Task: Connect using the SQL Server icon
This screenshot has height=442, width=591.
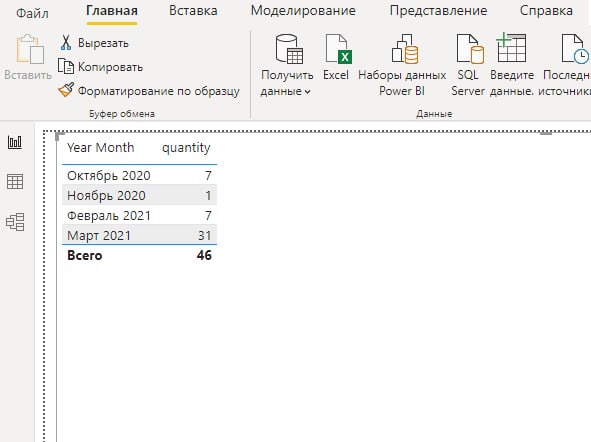Action: 470,49
